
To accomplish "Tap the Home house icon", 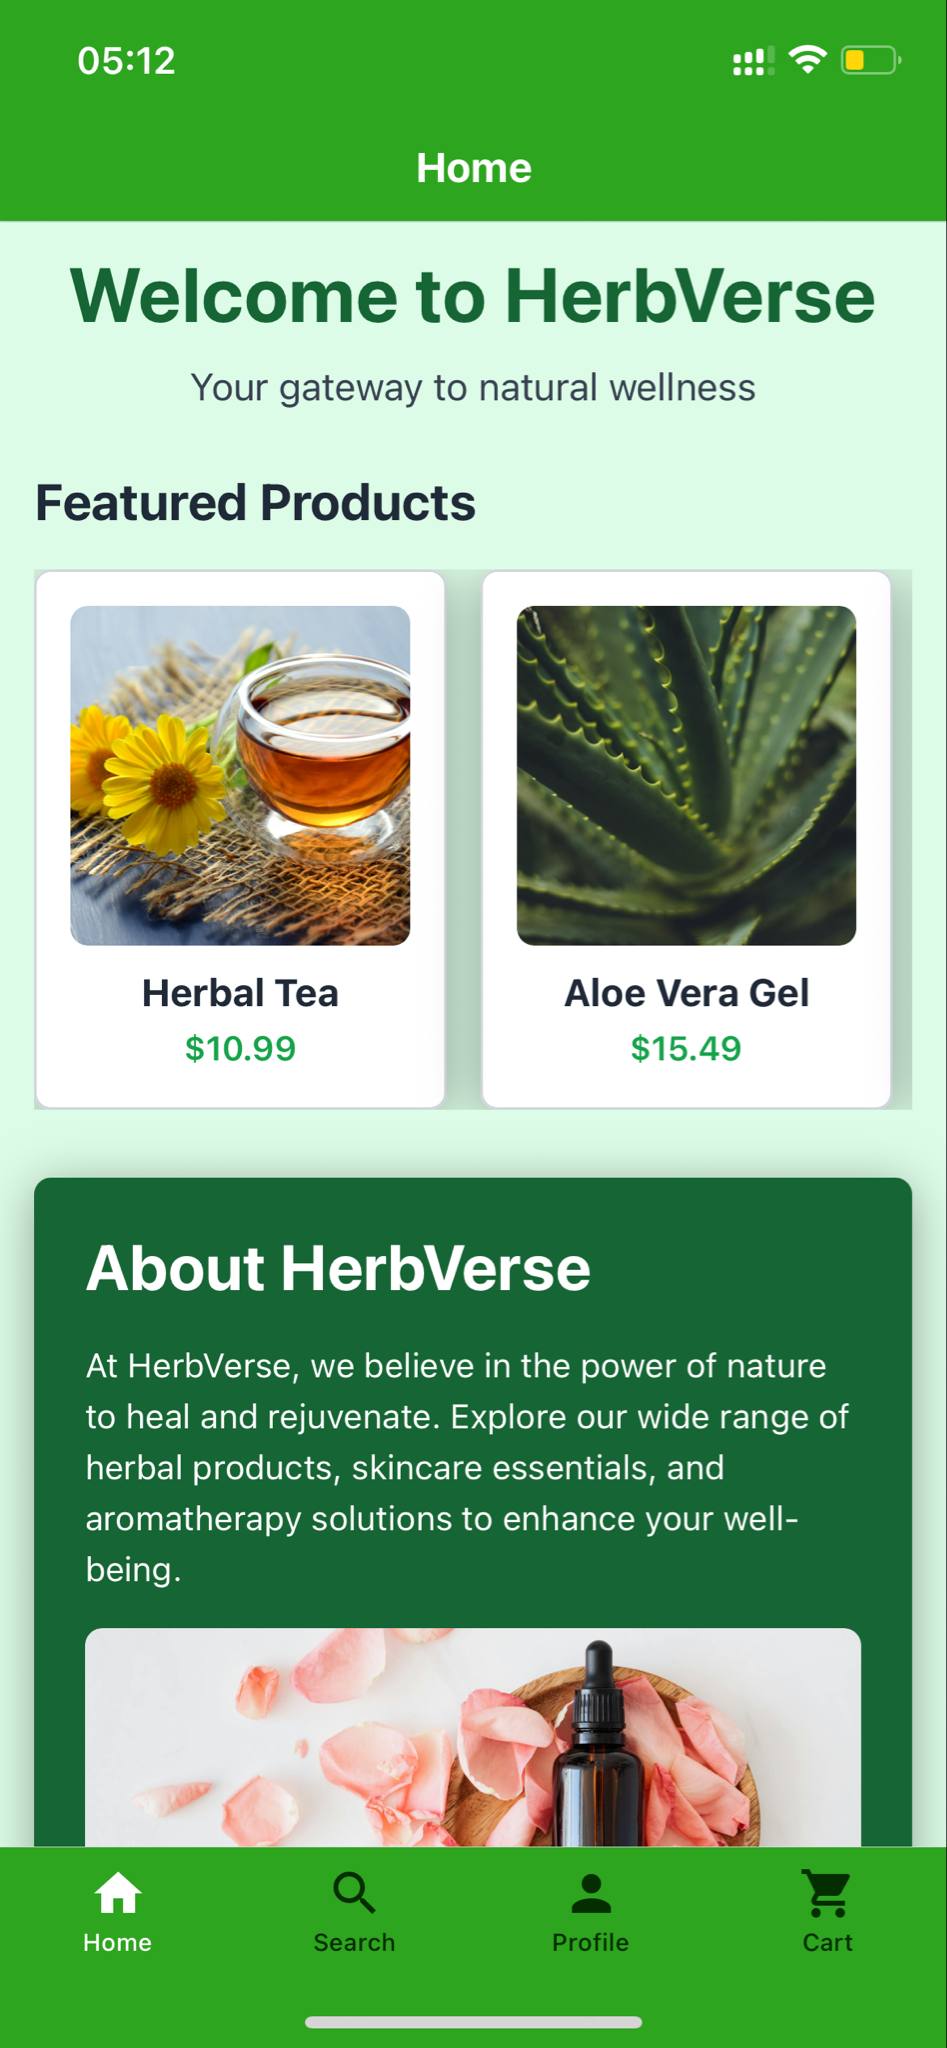I will point(117,1893).
